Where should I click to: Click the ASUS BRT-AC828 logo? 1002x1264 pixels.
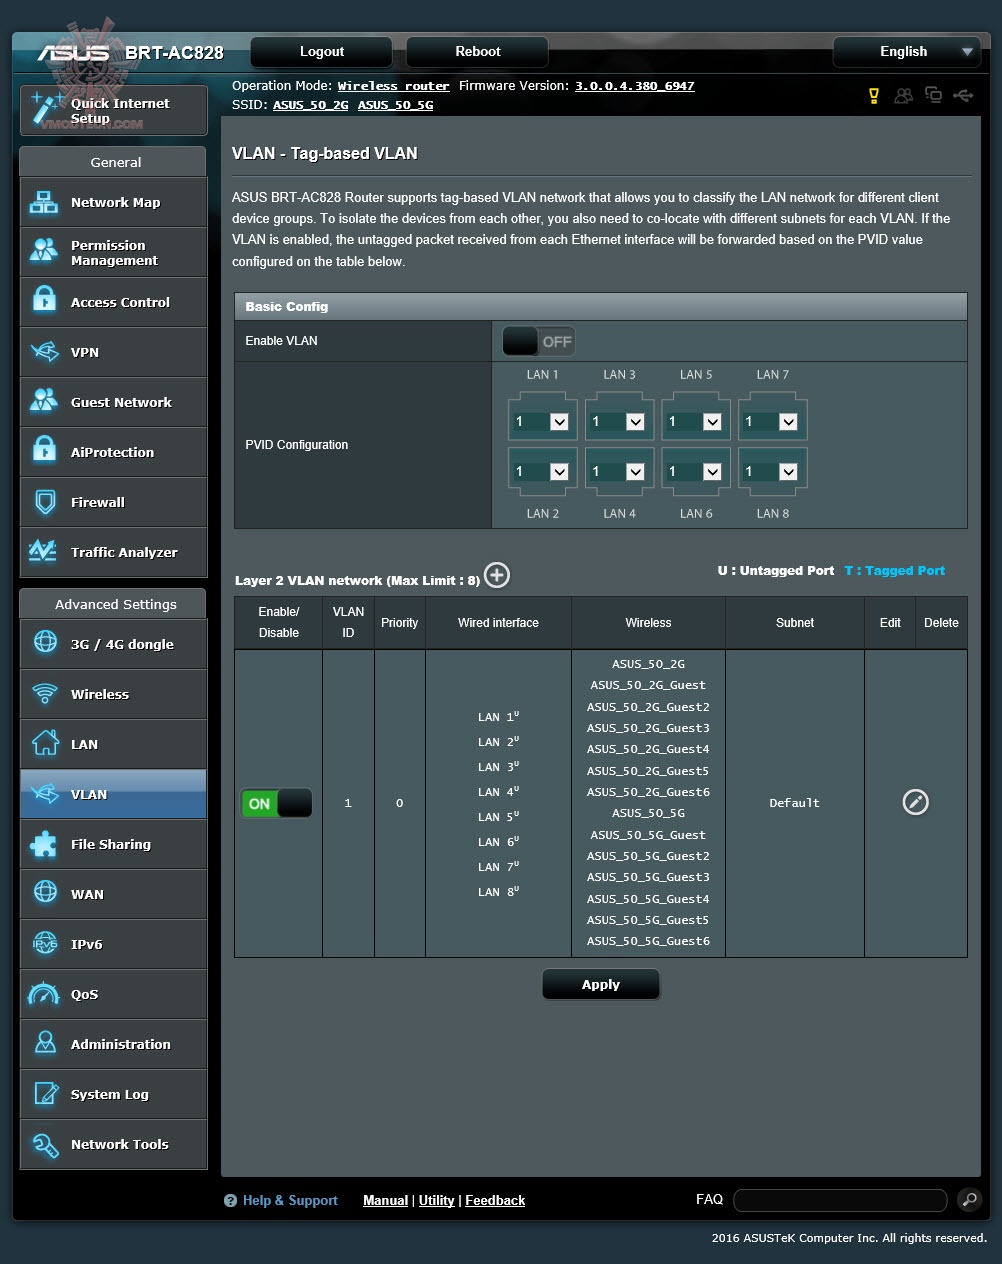pos(131,52)
